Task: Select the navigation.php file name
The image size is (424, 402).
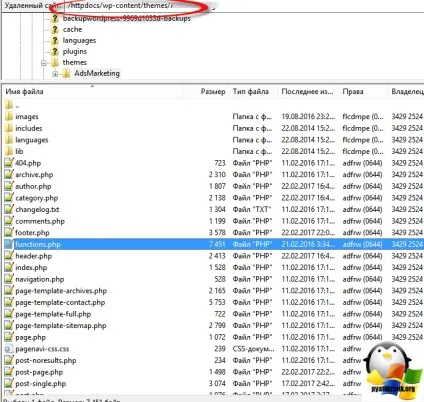Action: [40, 279]
